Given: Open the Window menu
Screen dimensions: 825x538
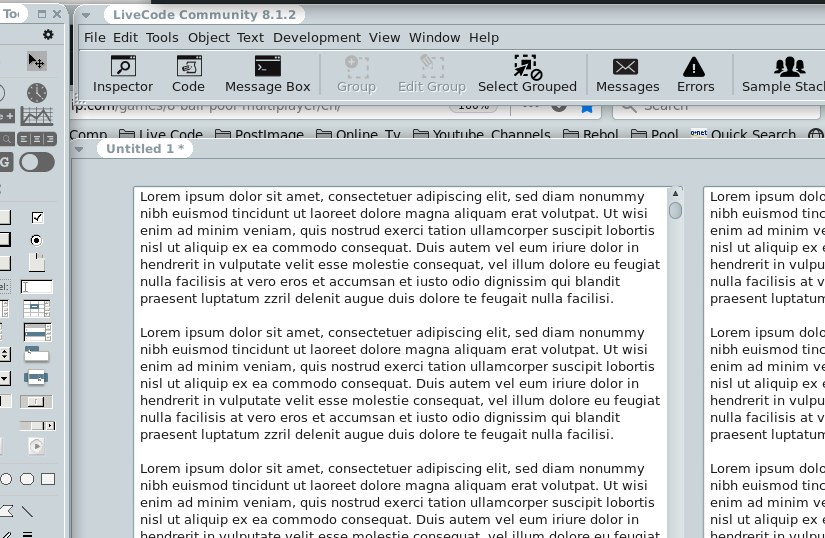Looking at the screenshot, I should tap(435, 38).
